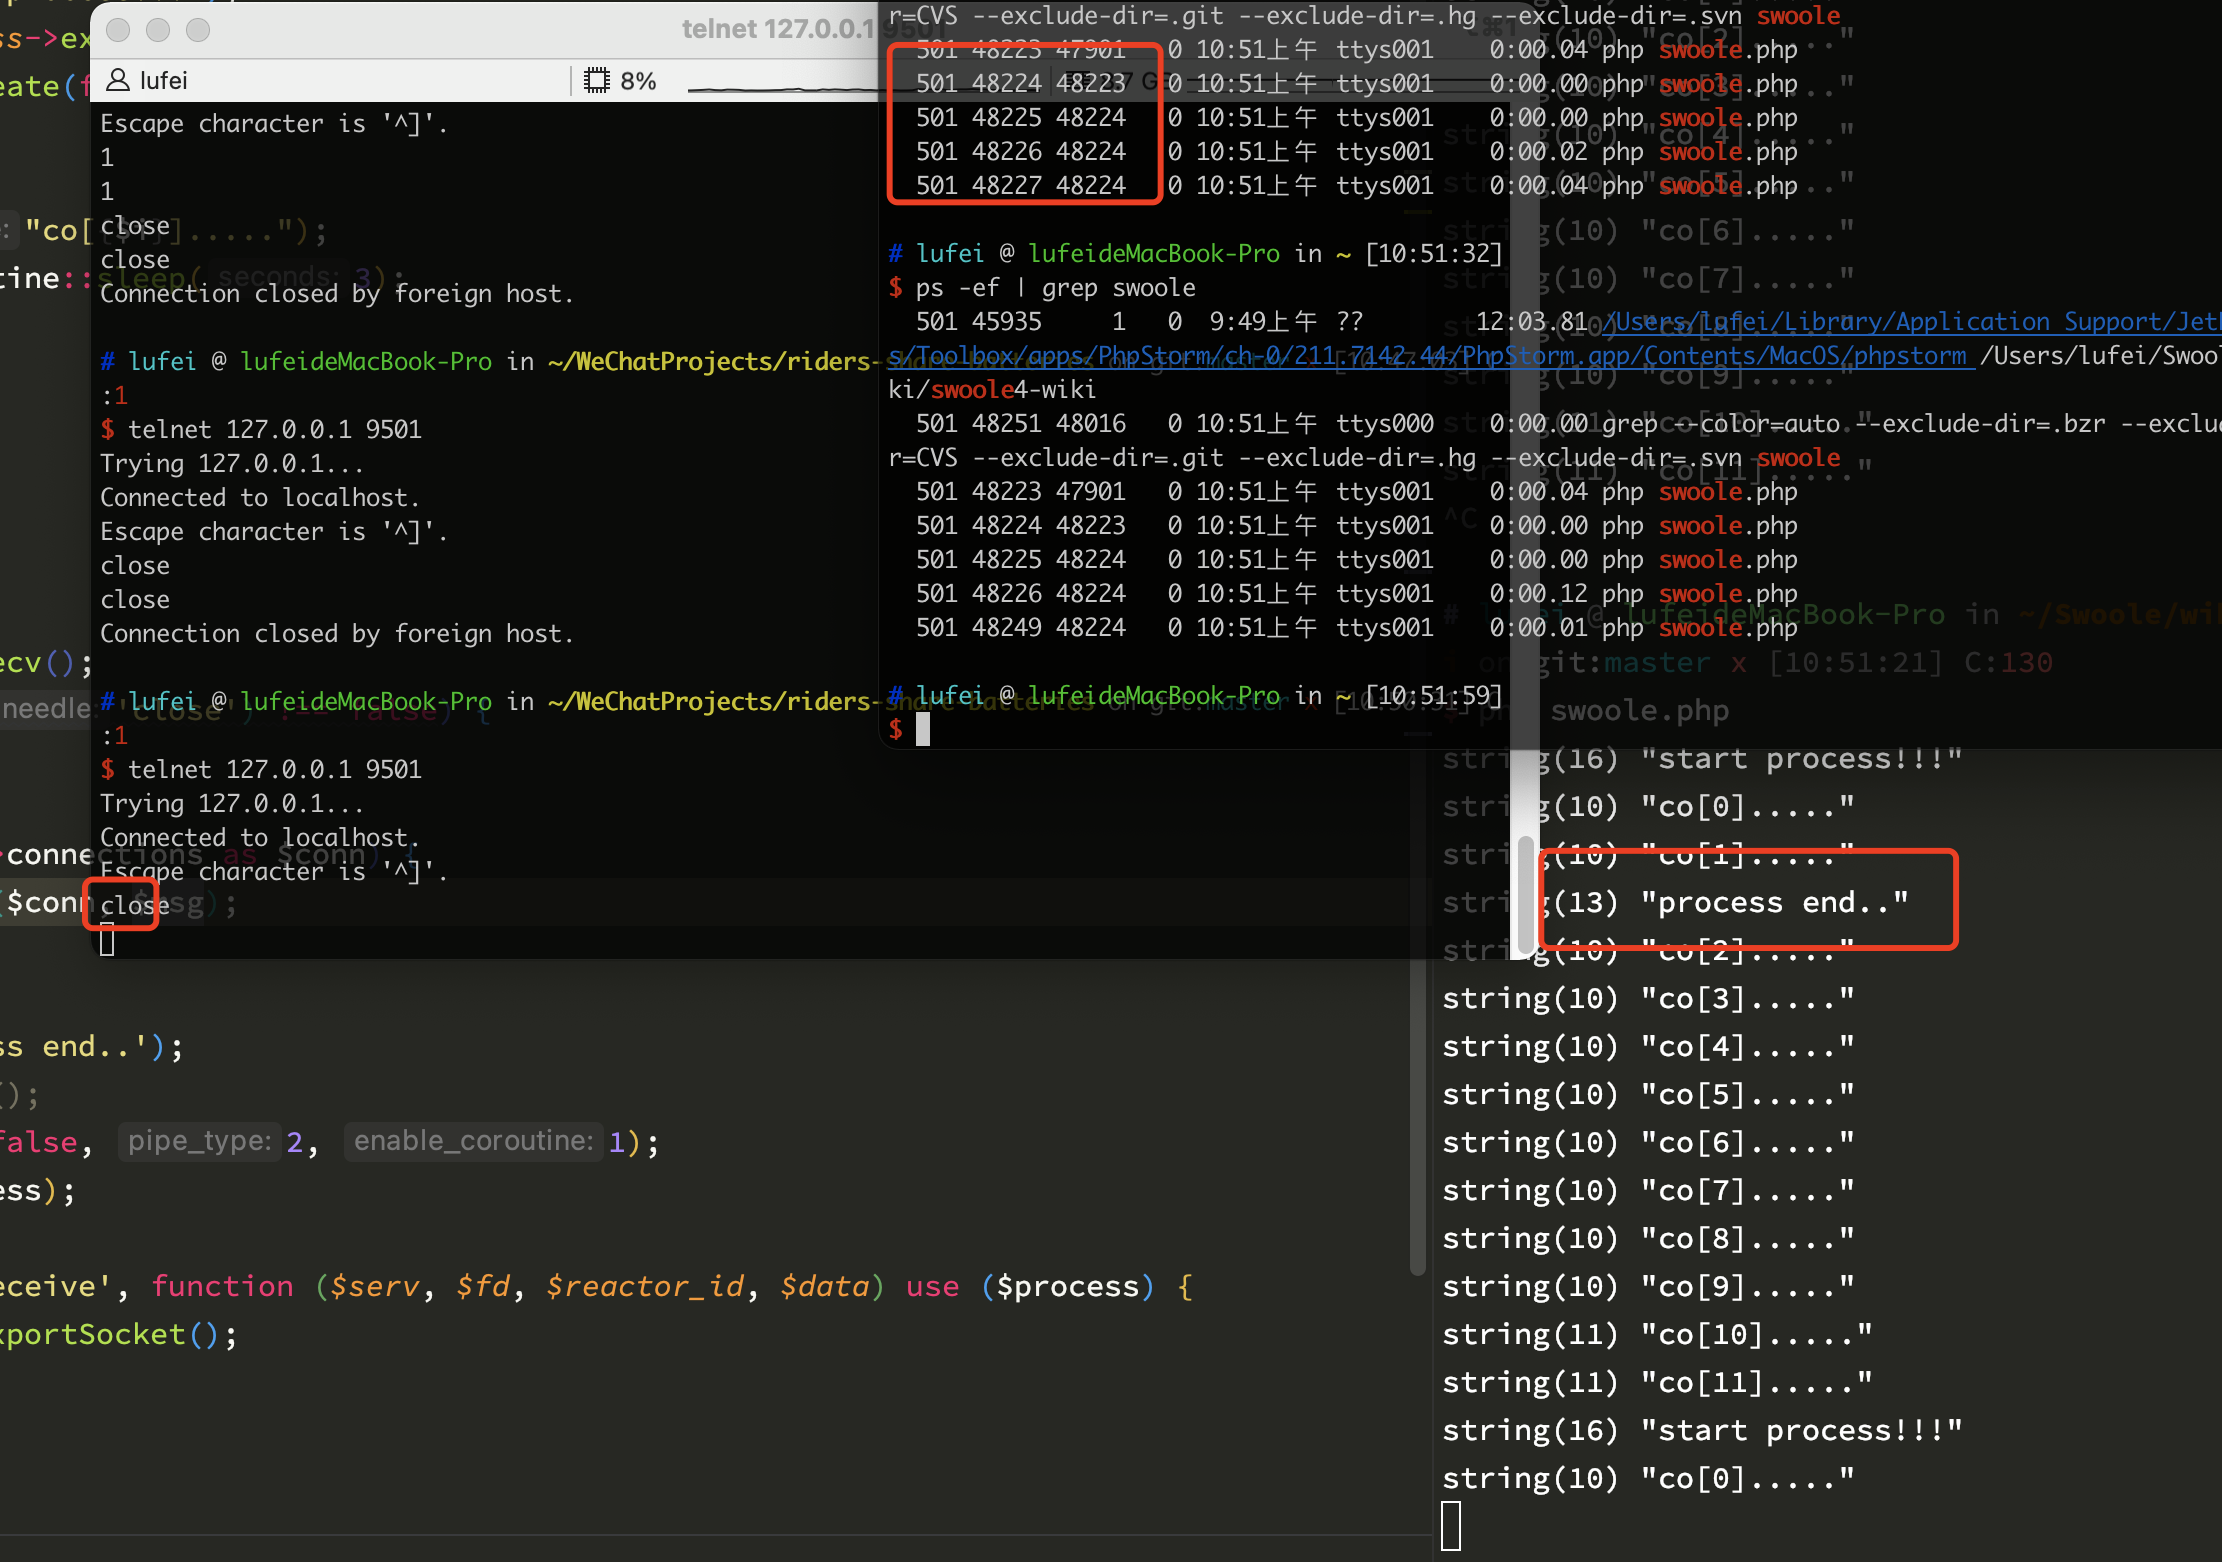Click the pipe_type parameter hint chip
The image size is (2222, 1562).
(x=199, y=1140)
